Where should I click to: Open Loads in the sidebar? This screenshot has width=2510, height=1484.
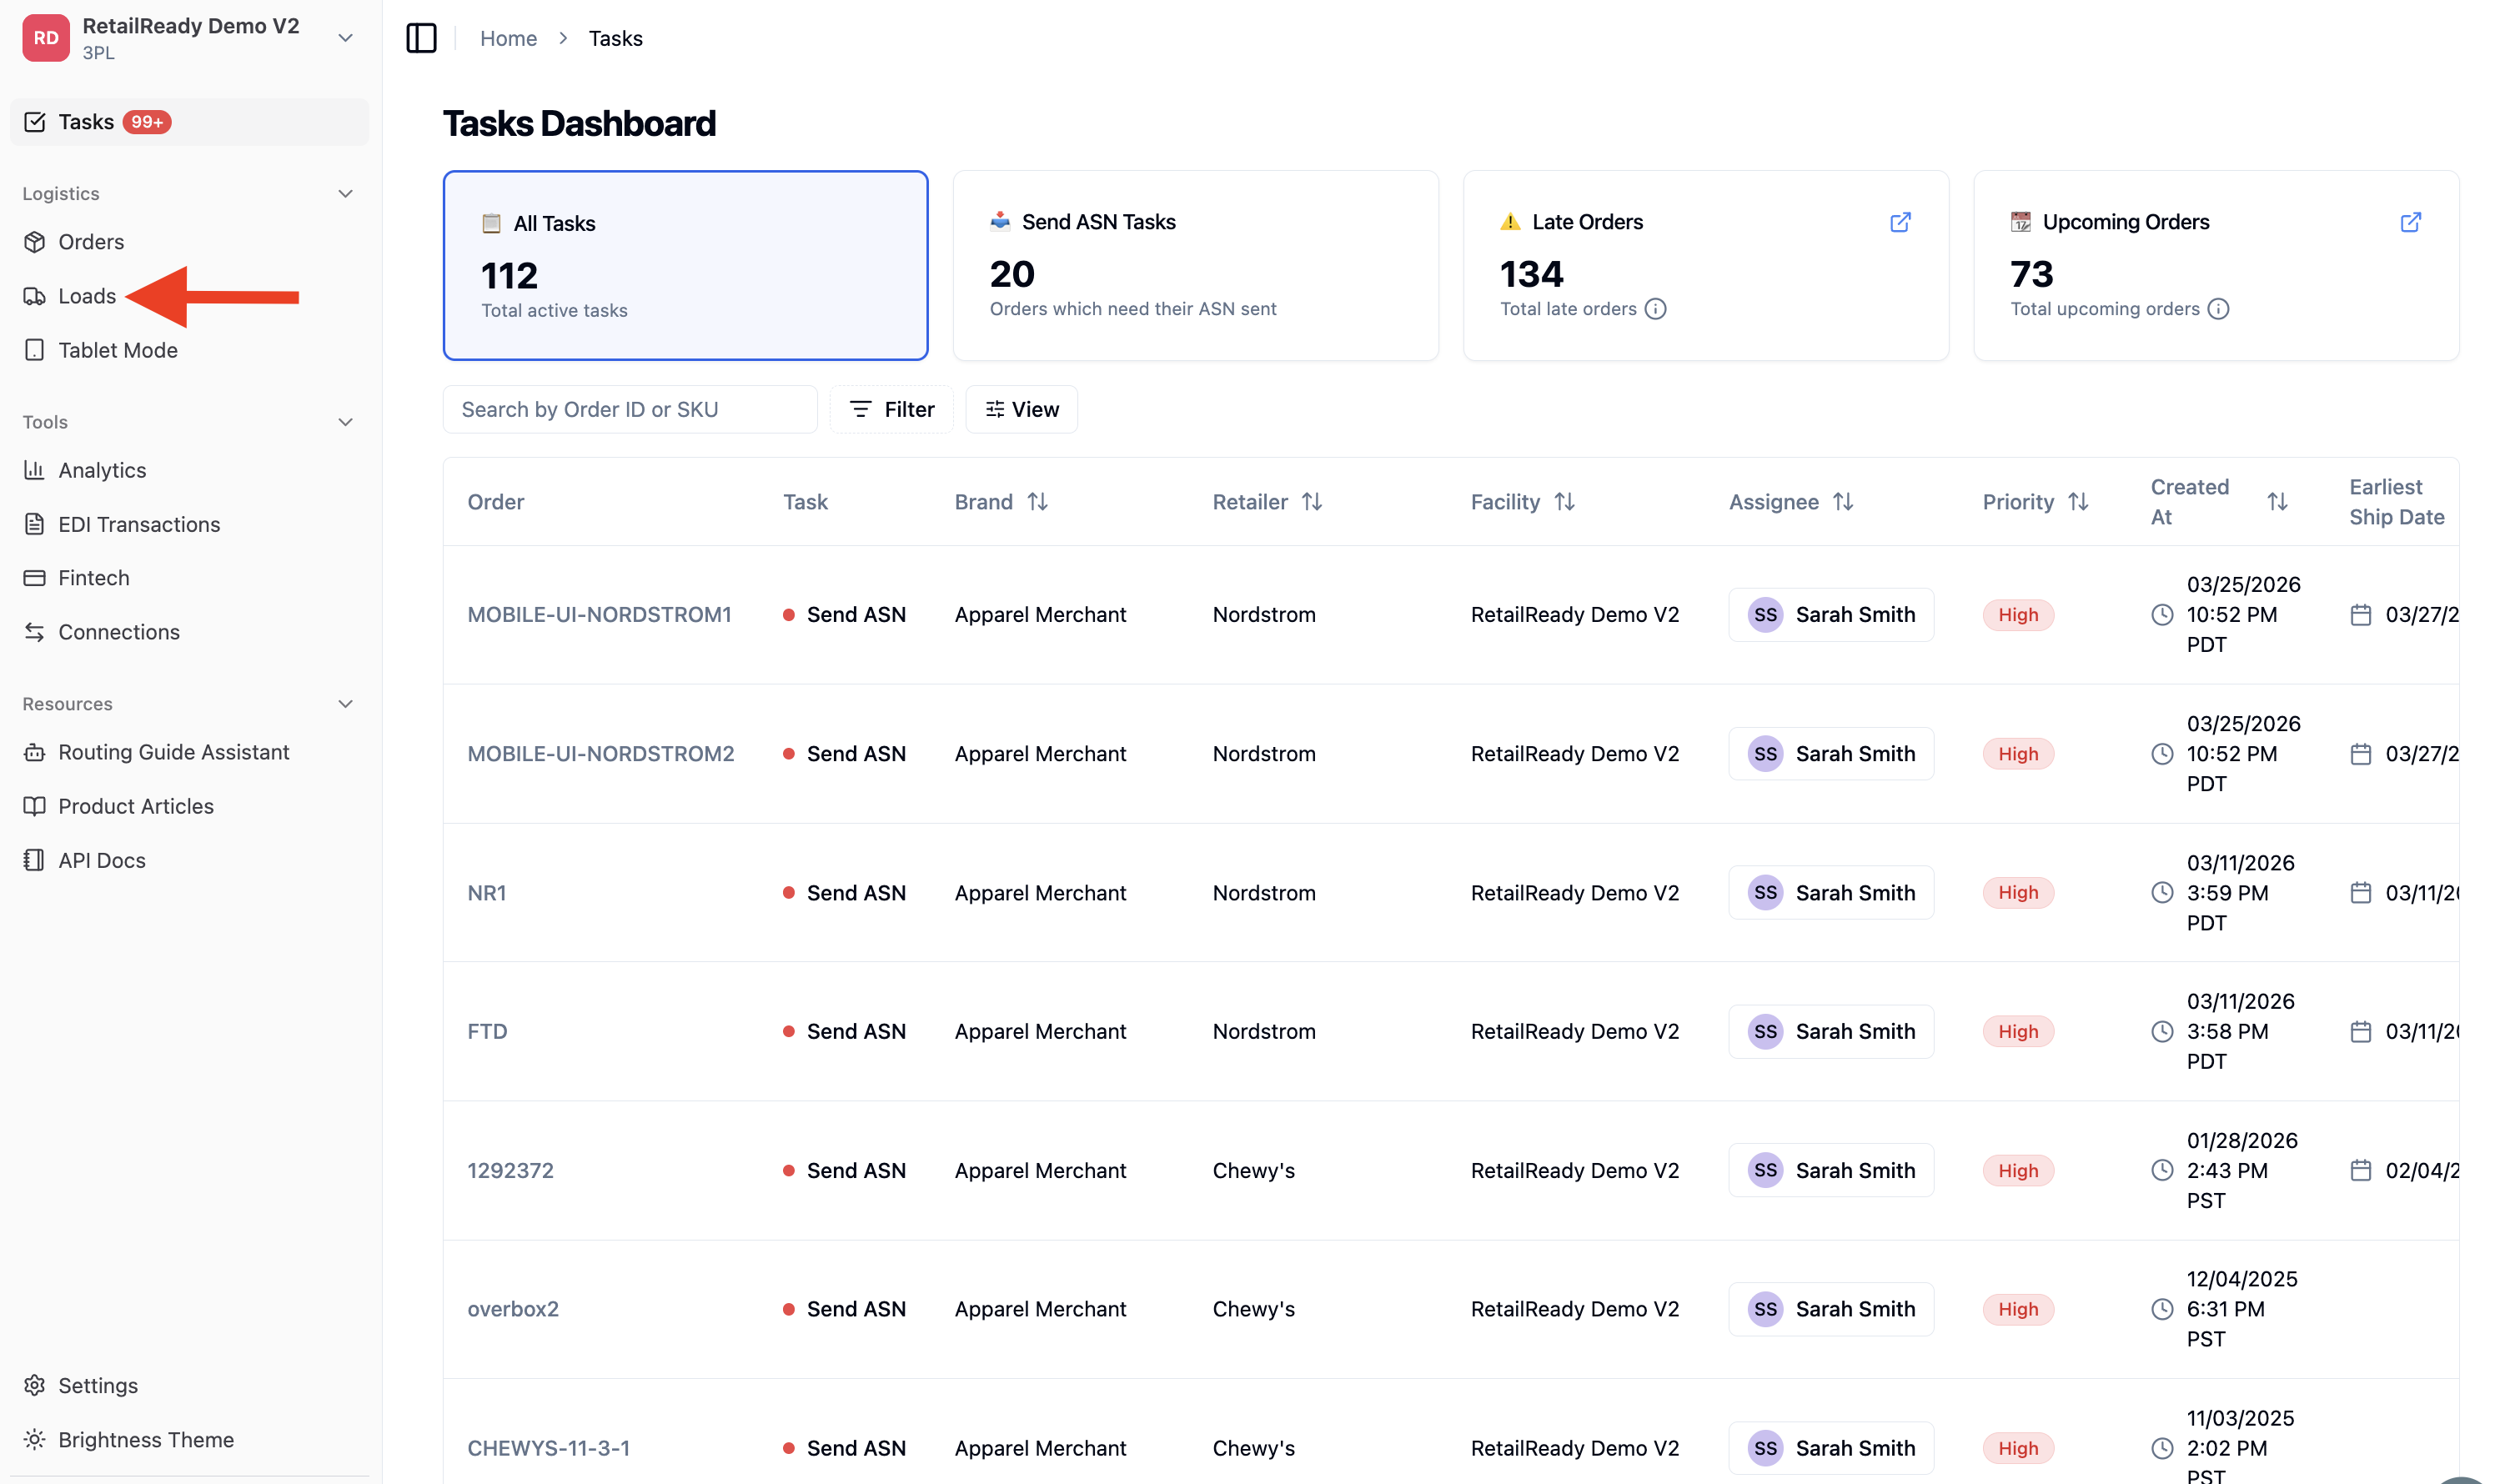[88, 296]
